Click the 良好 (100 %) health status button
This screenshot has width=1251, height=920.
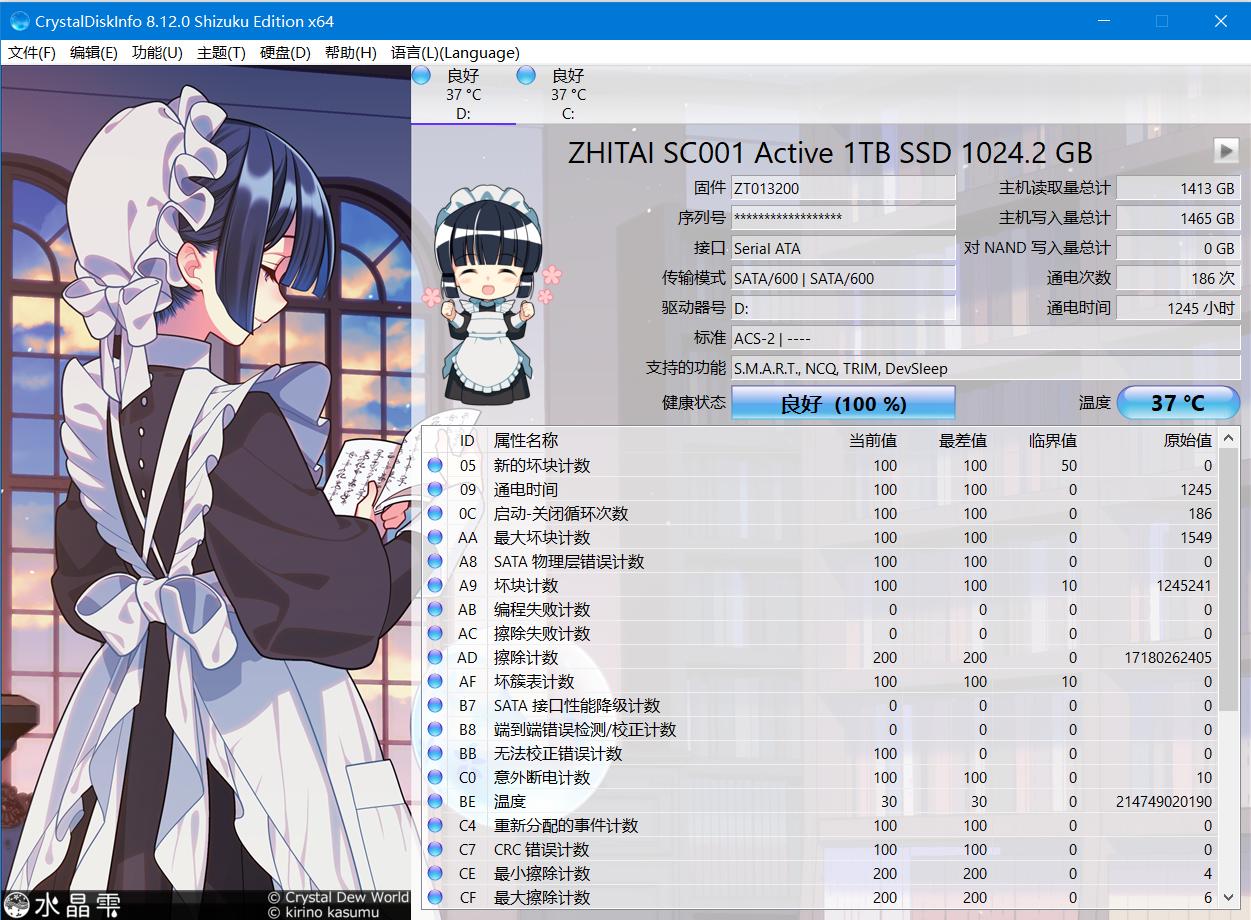click(x=843, y=403)
